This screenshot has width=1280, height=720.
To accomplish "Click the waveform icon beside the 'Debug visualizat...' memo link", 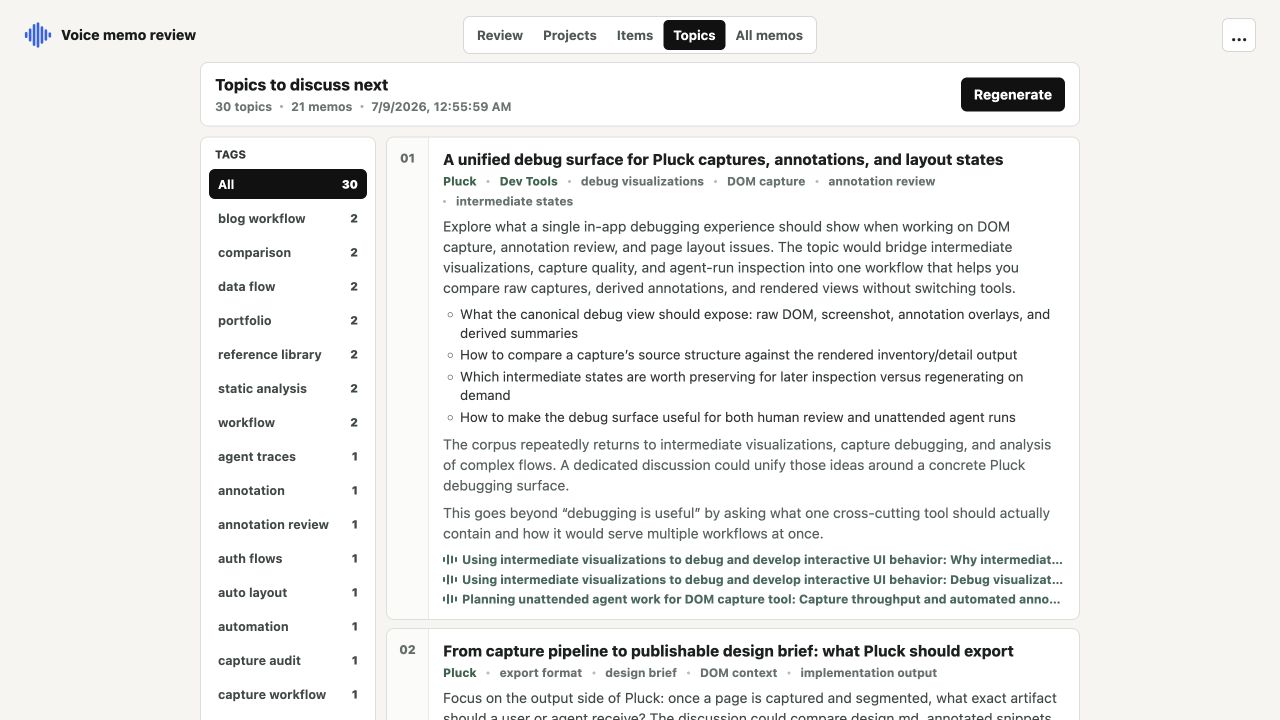I will (450, 580).
